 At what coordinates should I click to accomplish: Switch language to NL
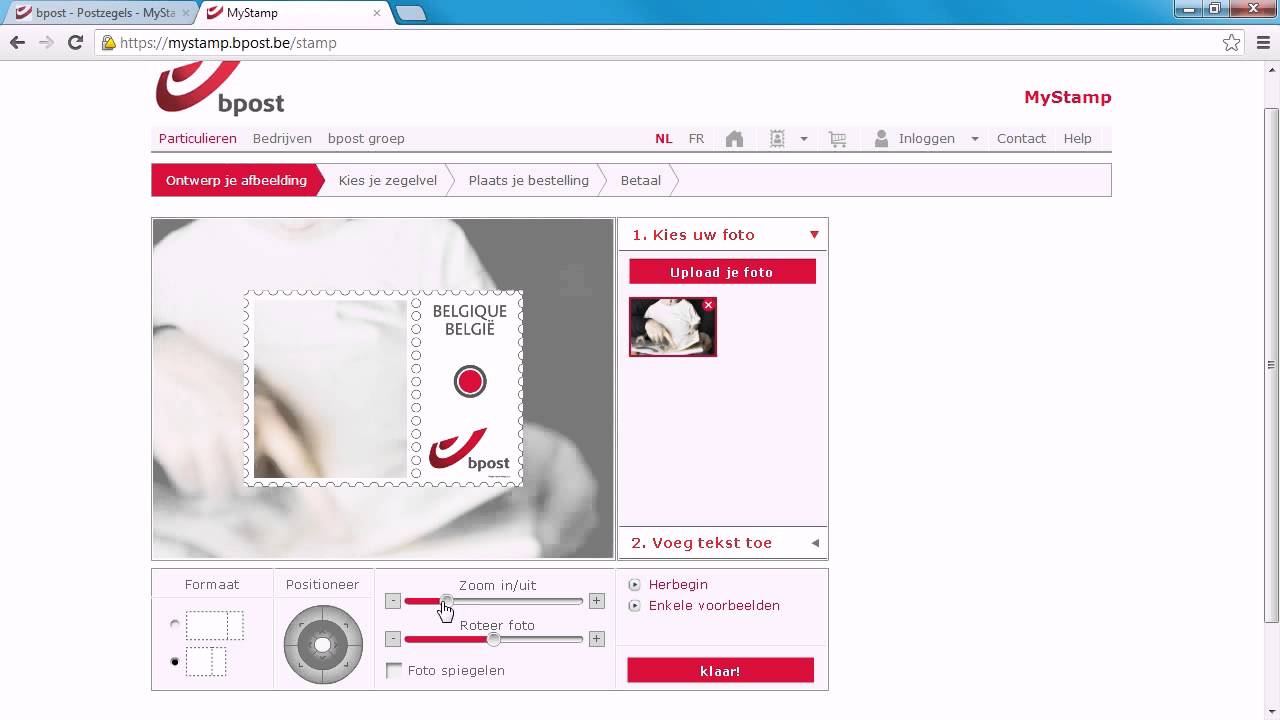click(664, 139)
